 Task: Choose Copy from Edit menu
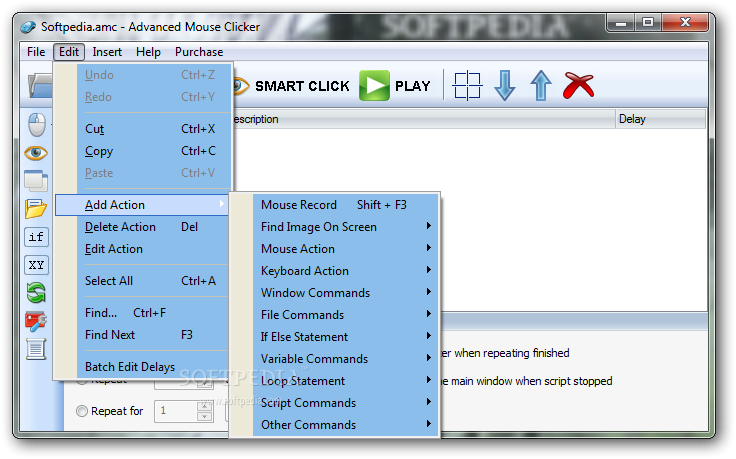pos(143,151)
